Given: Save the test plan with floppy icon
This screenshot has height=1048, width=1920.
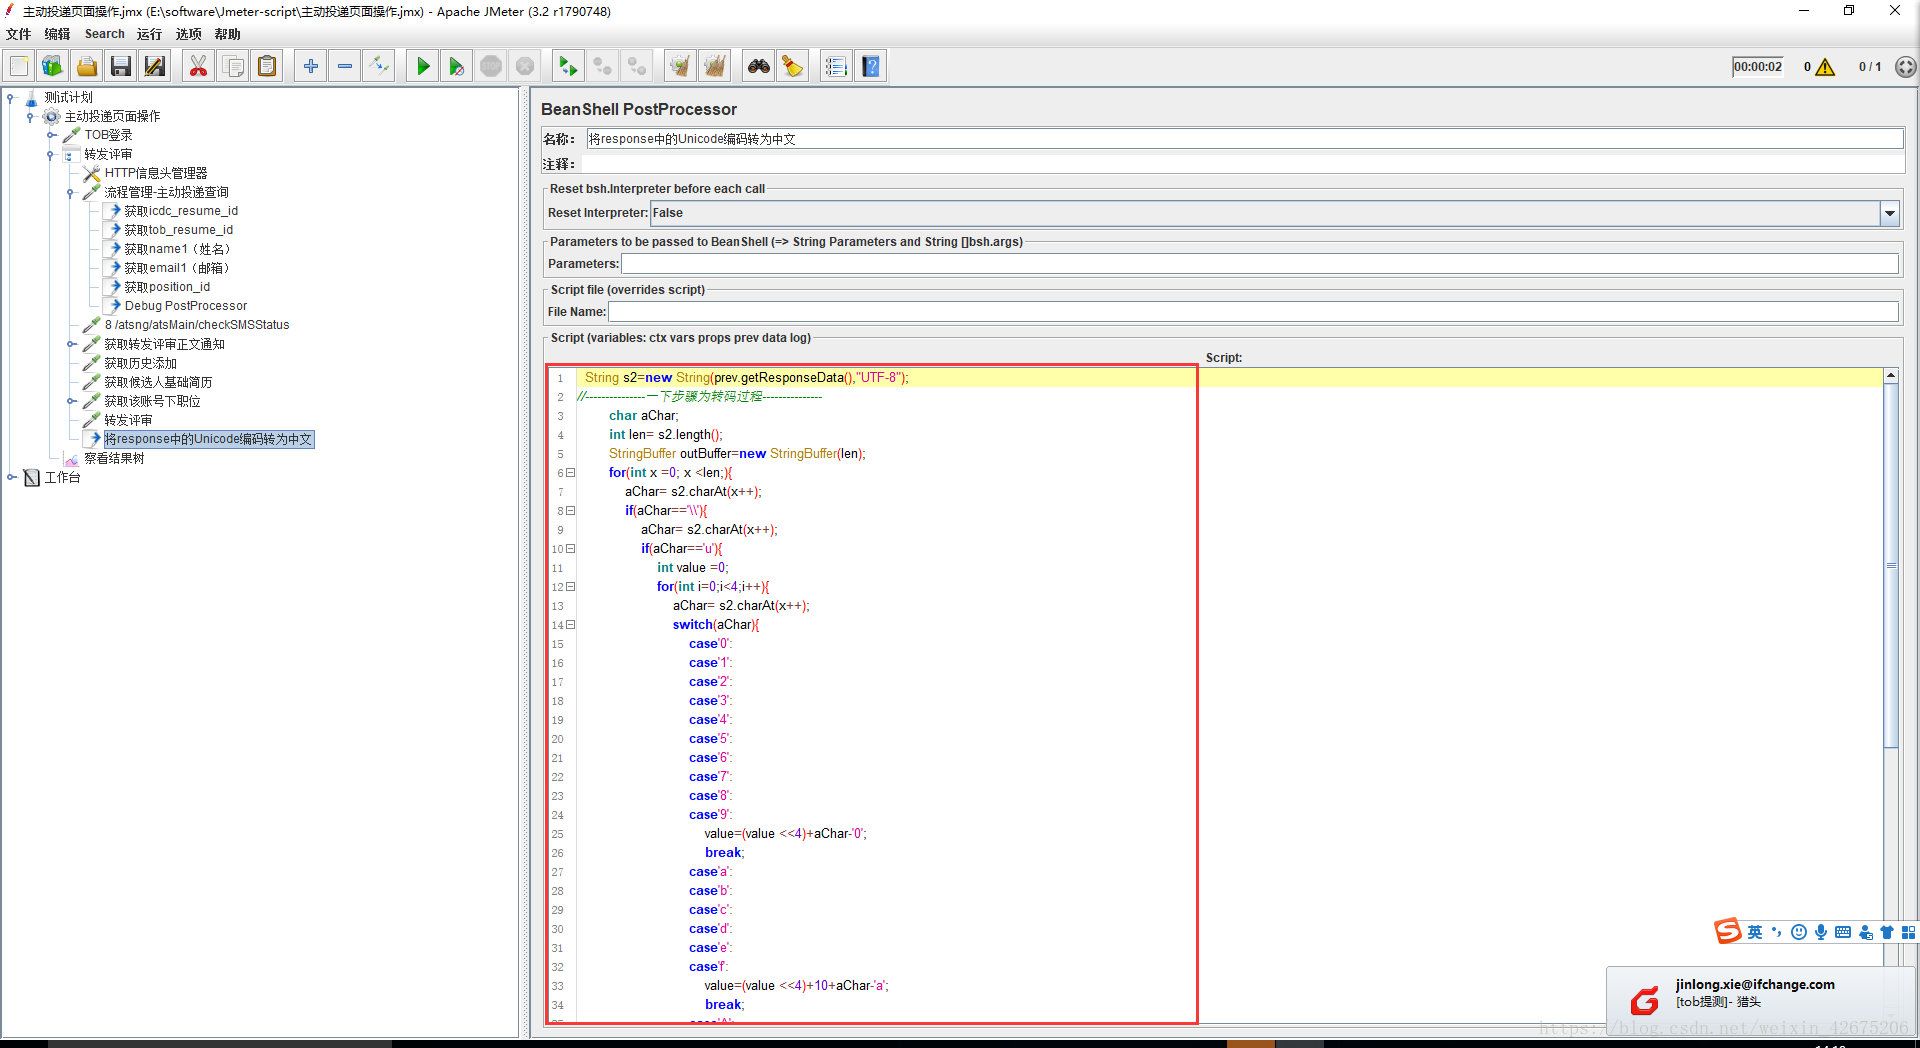Looking at the screenshot, I should pyautogui.click(x=121, y=67).
